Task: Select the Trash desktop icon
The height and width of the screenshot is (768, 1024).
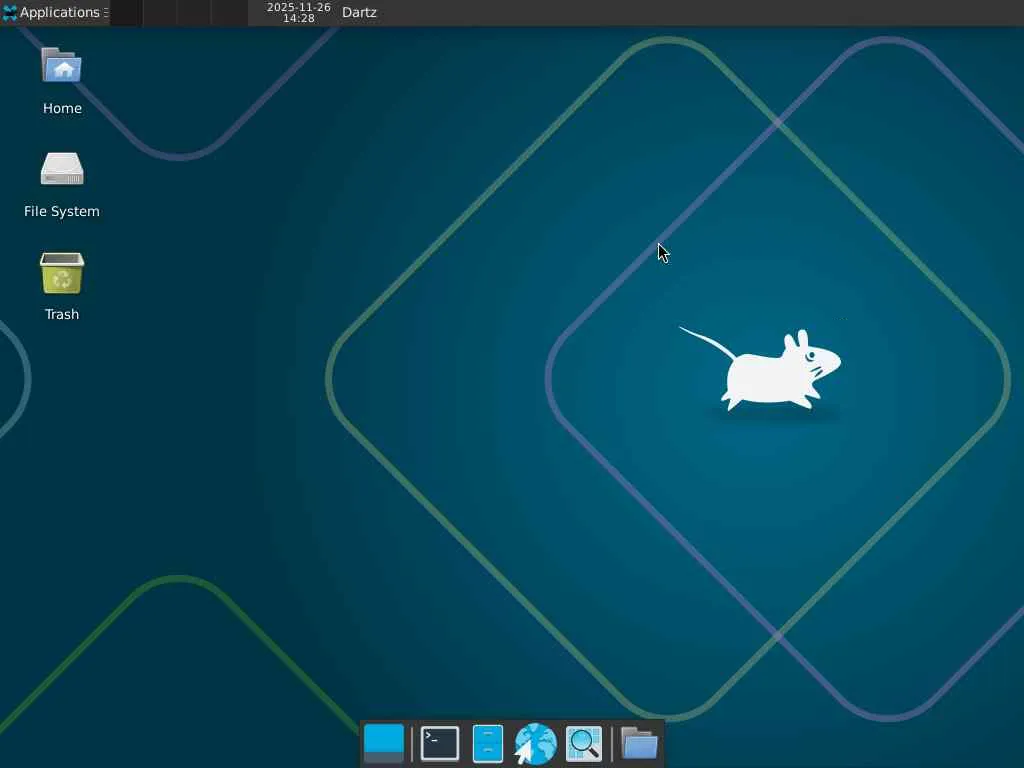Action: click(62, 287)
